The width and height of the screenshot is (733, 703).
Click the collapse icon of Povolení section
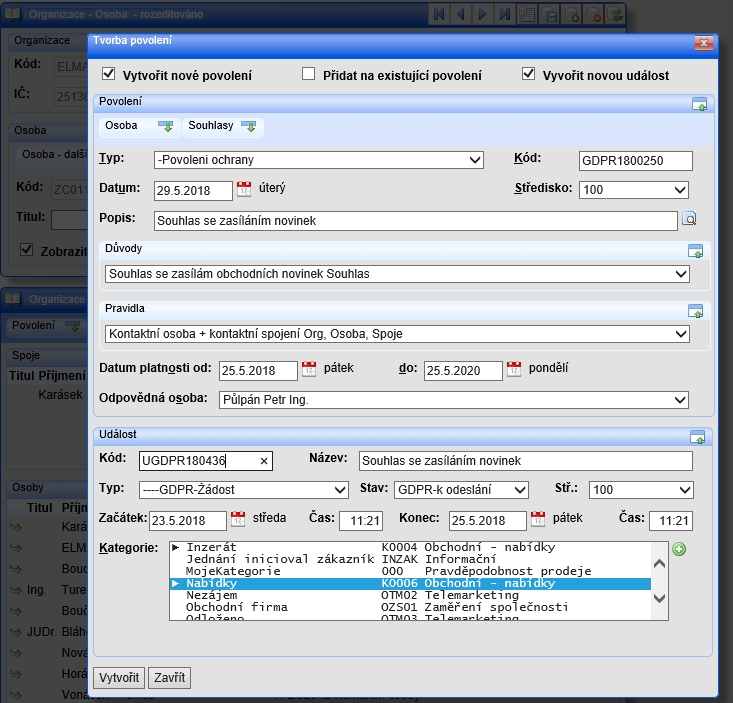click(x=699, y=104)
